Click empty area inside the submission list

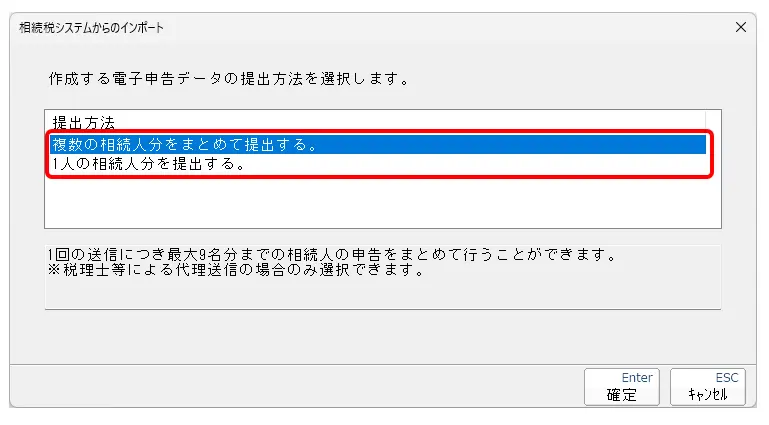point(380,205)
